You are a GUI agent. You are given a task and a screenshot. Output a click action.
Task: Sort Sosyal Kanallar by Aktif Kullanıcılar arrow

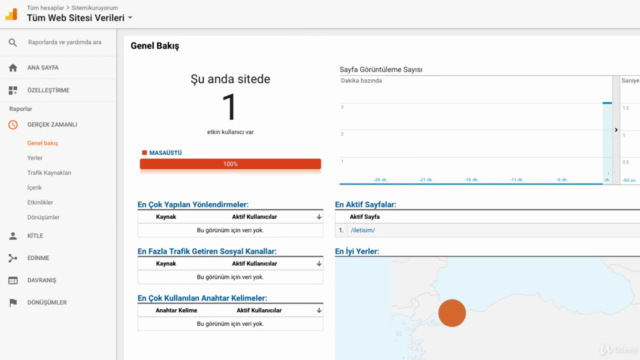[319, 264]
